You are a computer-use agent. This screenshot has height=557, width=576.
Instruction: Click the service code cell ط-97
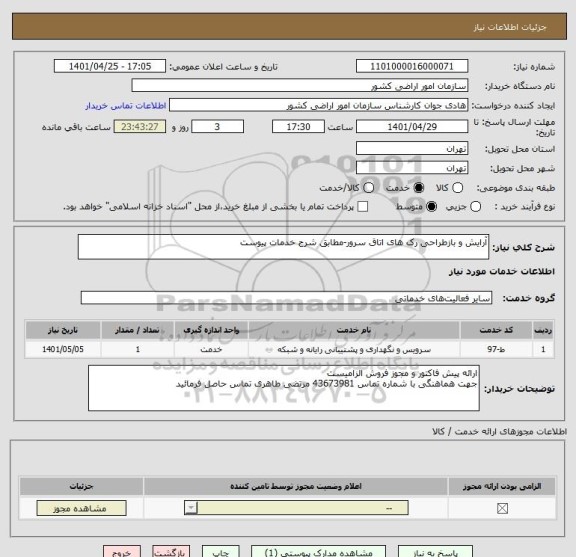[x=496, y=349]
